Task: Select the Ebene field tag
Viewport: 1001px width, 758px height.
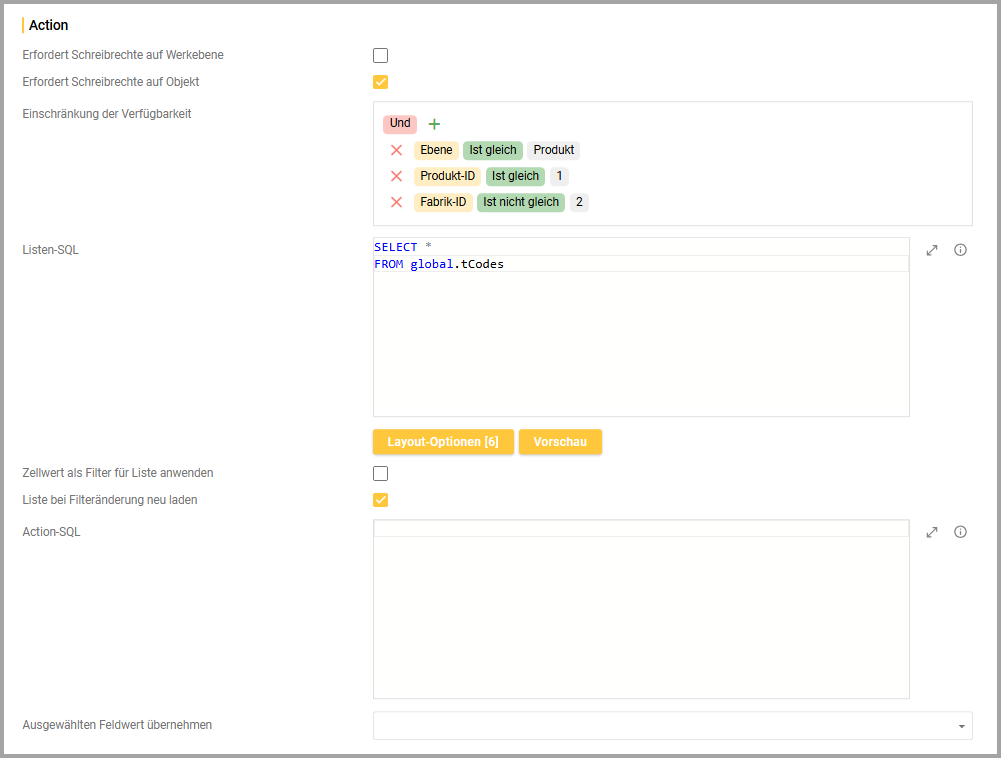Action: [x=436, y=150]
